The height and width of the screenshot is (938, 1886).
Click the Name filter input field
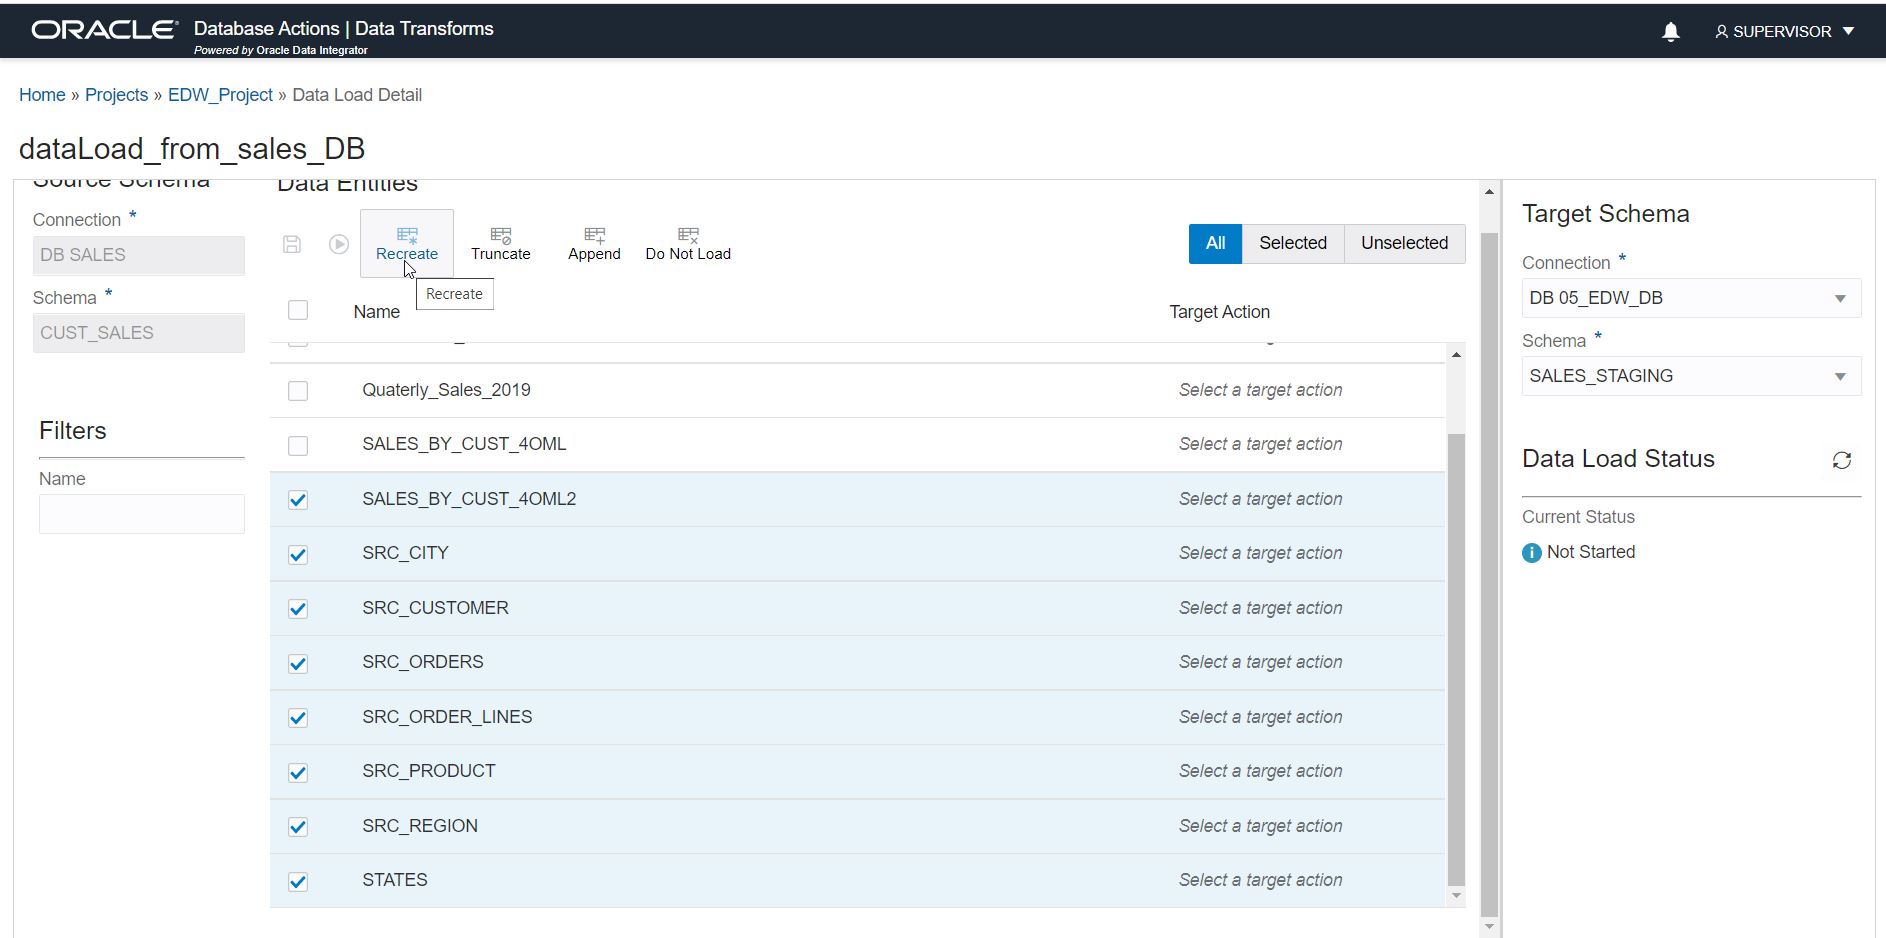pyautogui.click(x=142, y=514)
